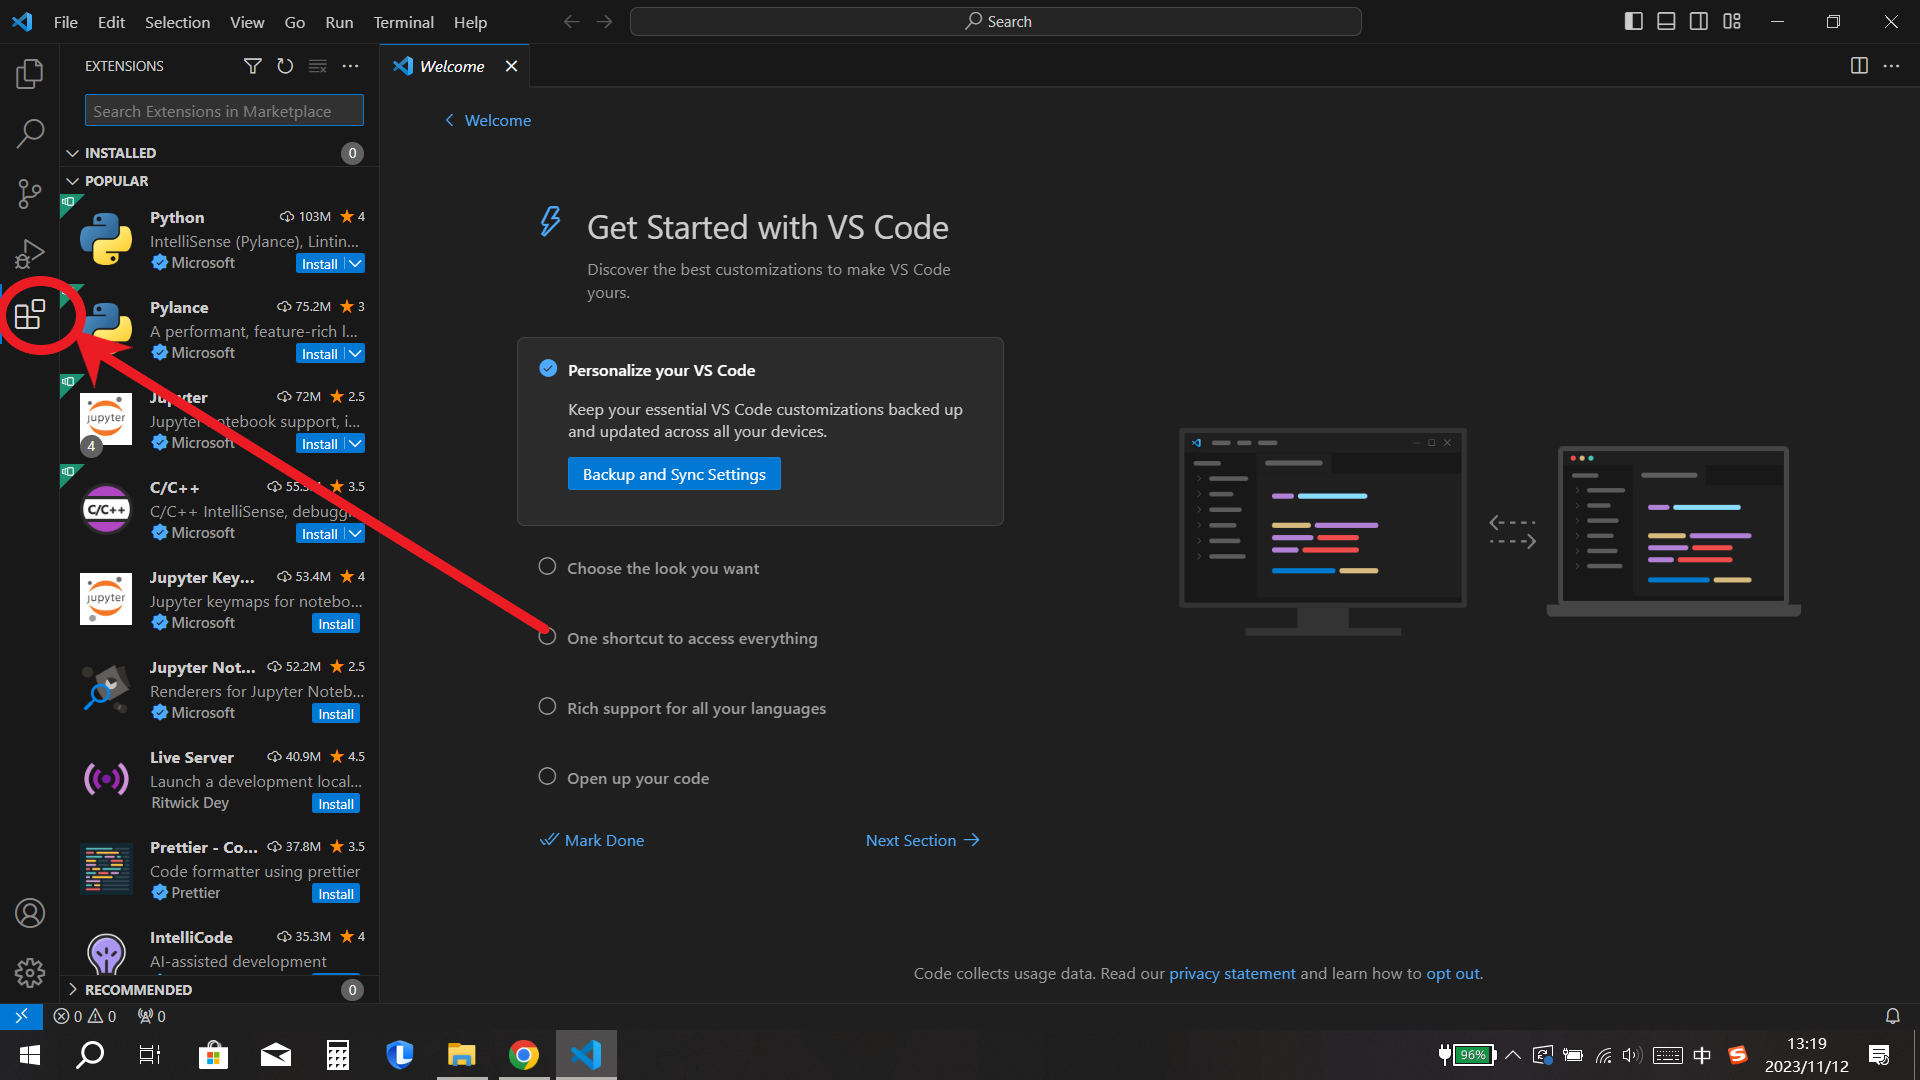
Task: Open Jupyter install dropdown arrow
Action: point(355,444)
